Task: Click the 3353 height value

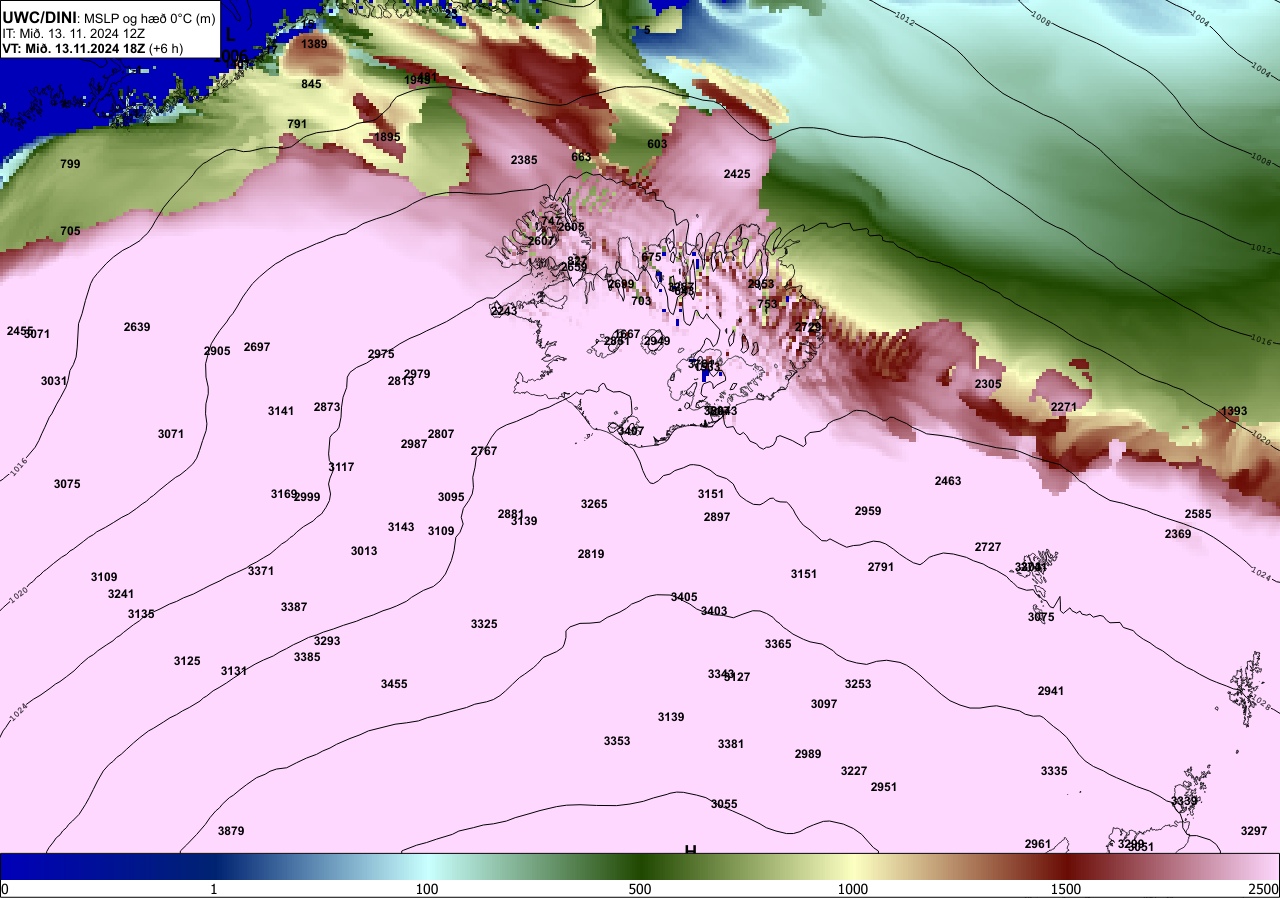Action: tap(617, 741)
